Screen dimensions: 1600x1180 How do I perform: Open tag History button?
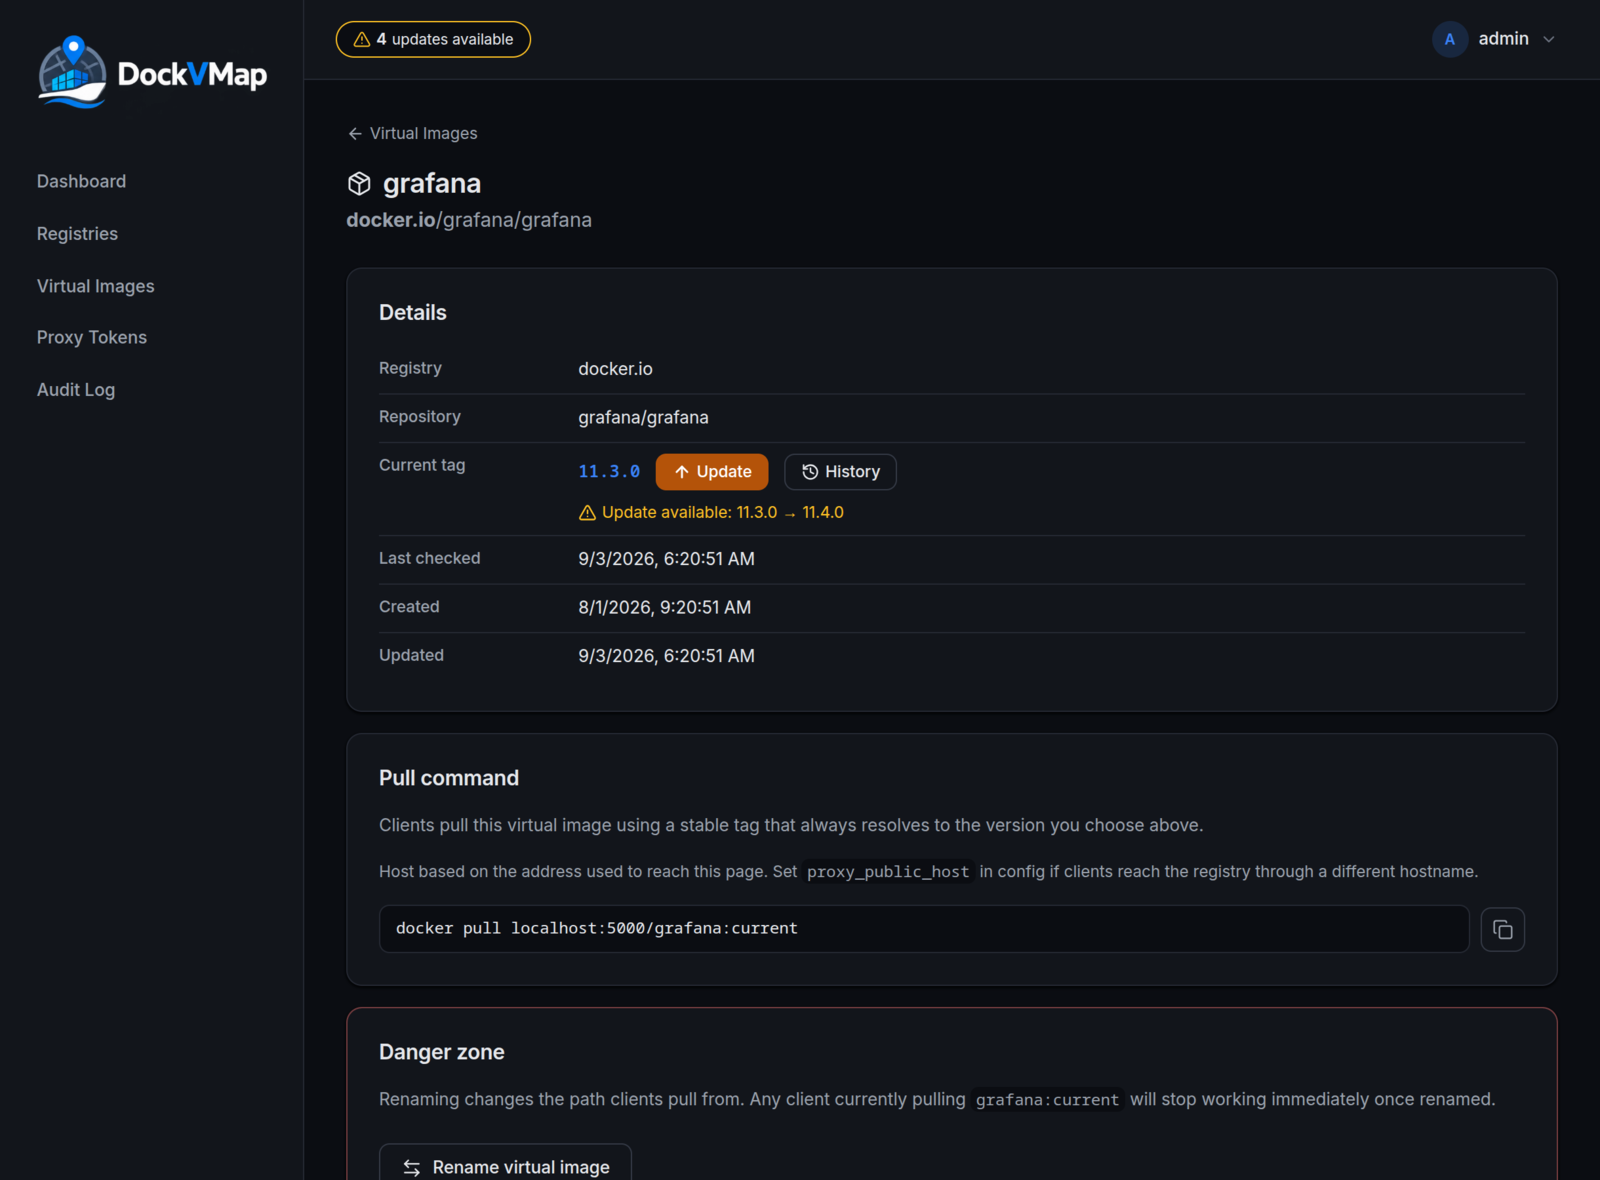click(x=840, y=472)
